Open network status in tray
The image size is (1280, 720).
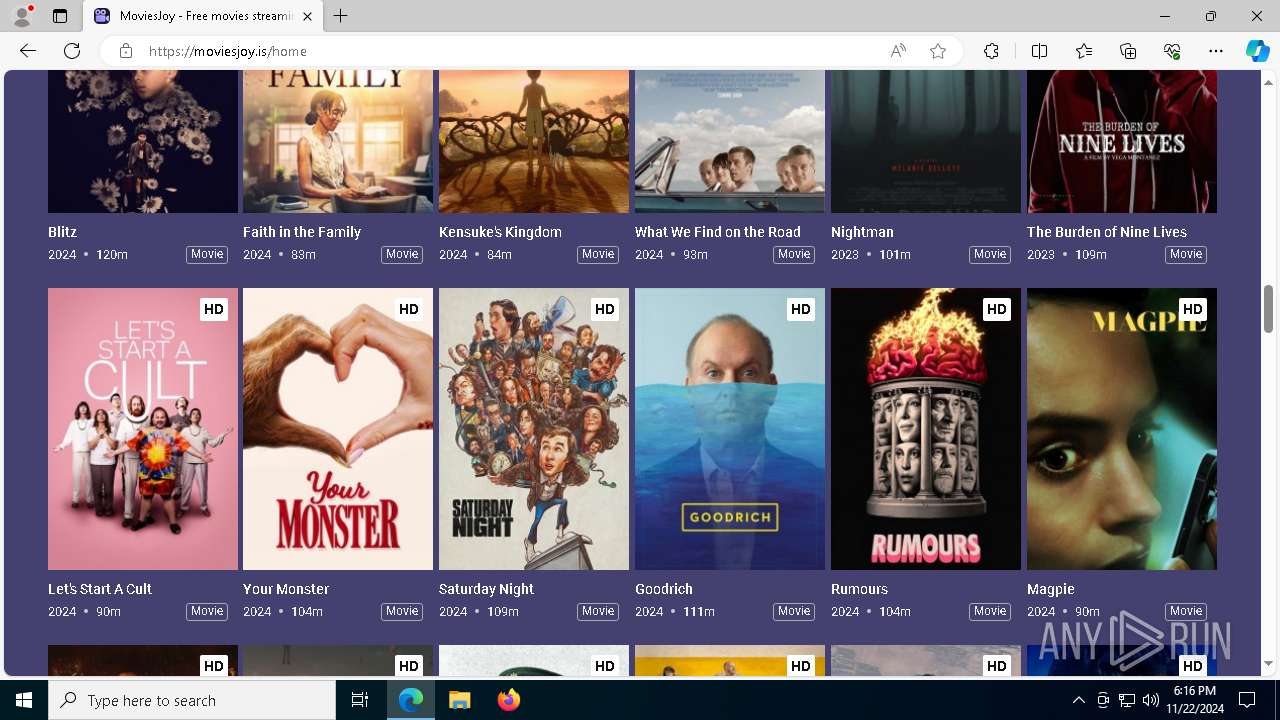point(1127,700)
